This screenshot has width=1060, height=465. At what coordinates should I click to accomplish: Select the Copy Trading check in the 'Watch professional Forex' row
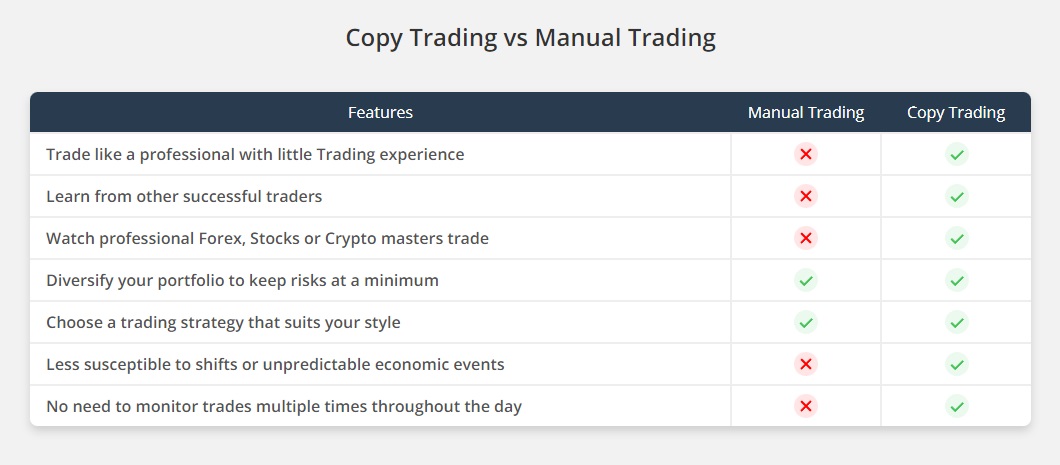pyautogui.click(x=957, y=238)
